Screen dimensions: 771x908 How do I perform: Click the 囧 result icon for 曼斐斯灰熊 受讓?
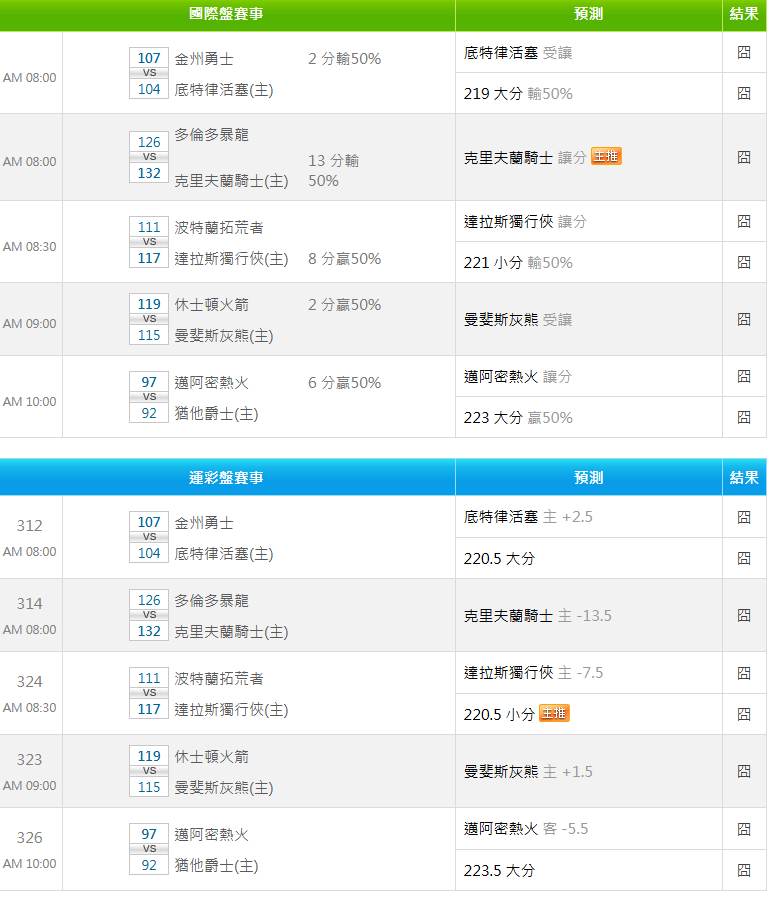pos(744,319)
